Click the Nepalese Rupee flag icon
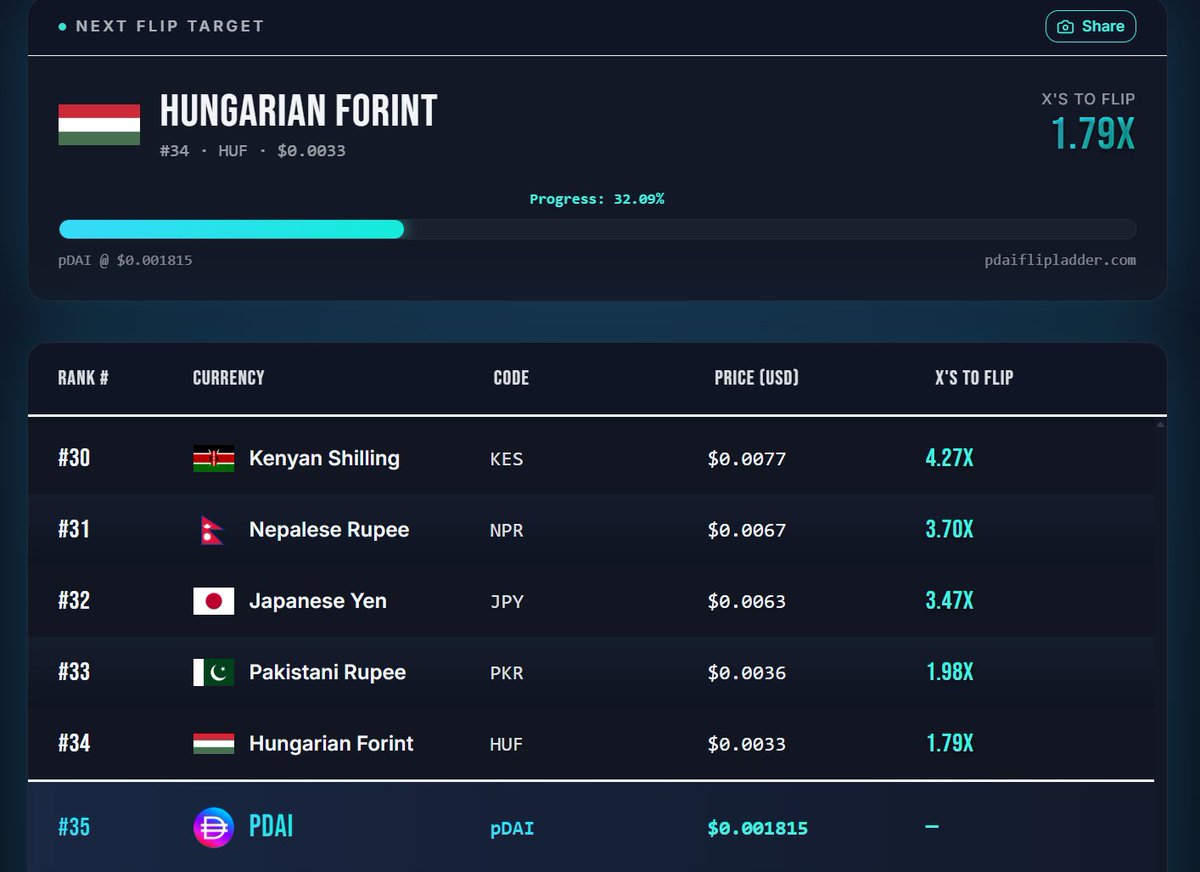Viewport: 1200px width, 872px height. pos(214,530)
